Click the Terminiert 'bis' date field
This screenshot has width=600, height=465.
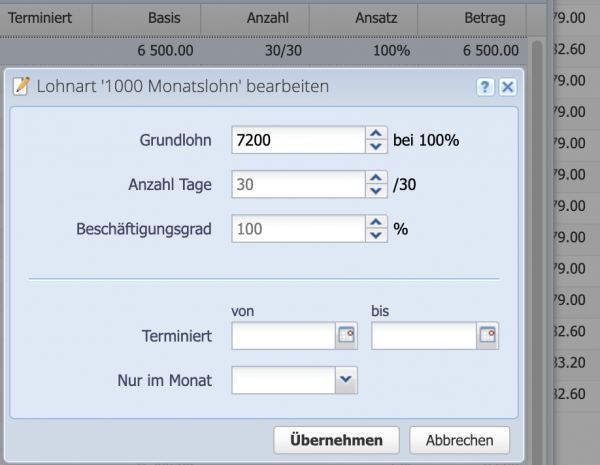tap(424, 336)
